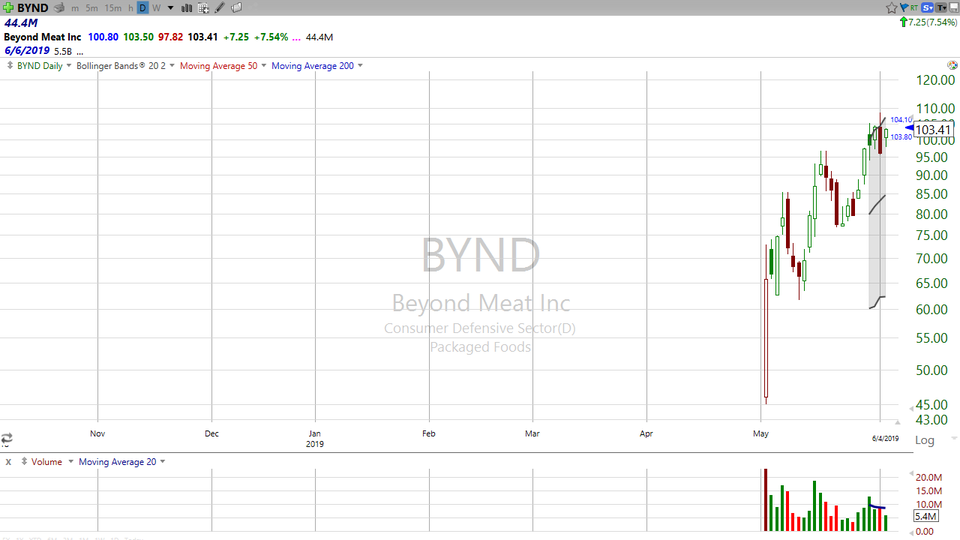The image size is (960, 540).
Task: Click the bar chart style icon
Action: [x=187, y=8]
